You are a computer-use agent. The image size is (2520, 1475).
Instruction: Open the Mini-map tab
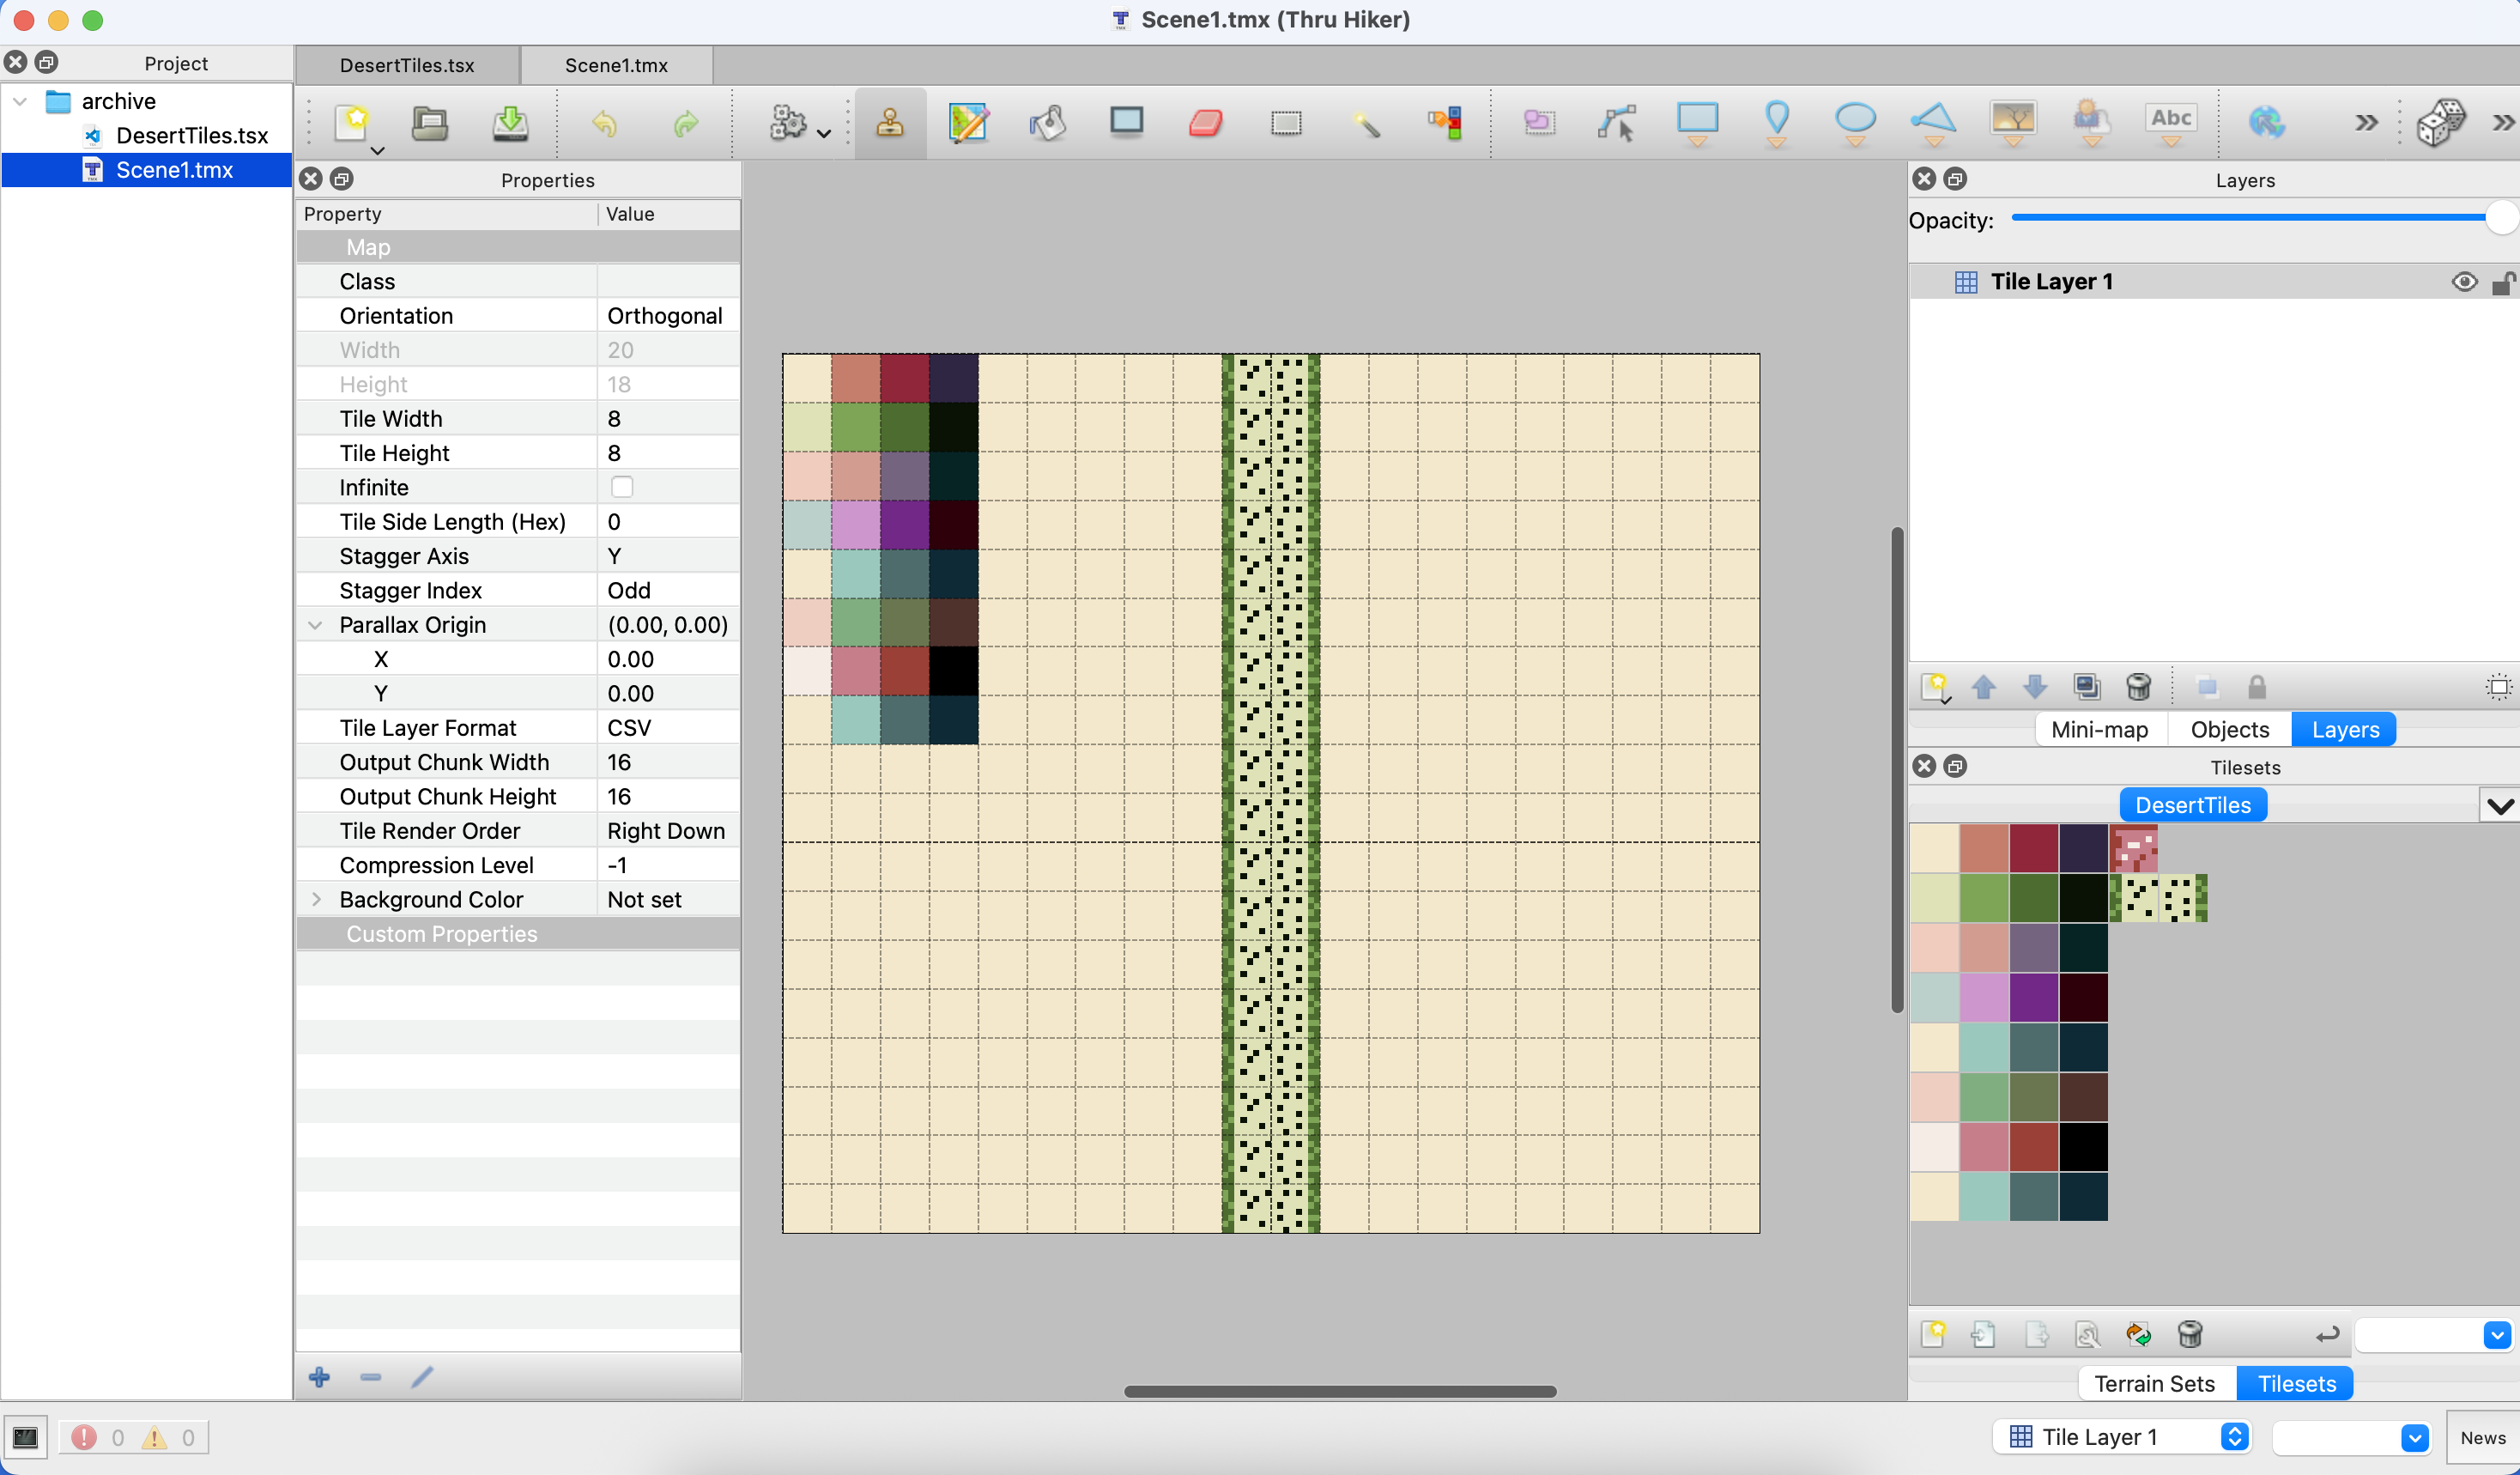2099,729
